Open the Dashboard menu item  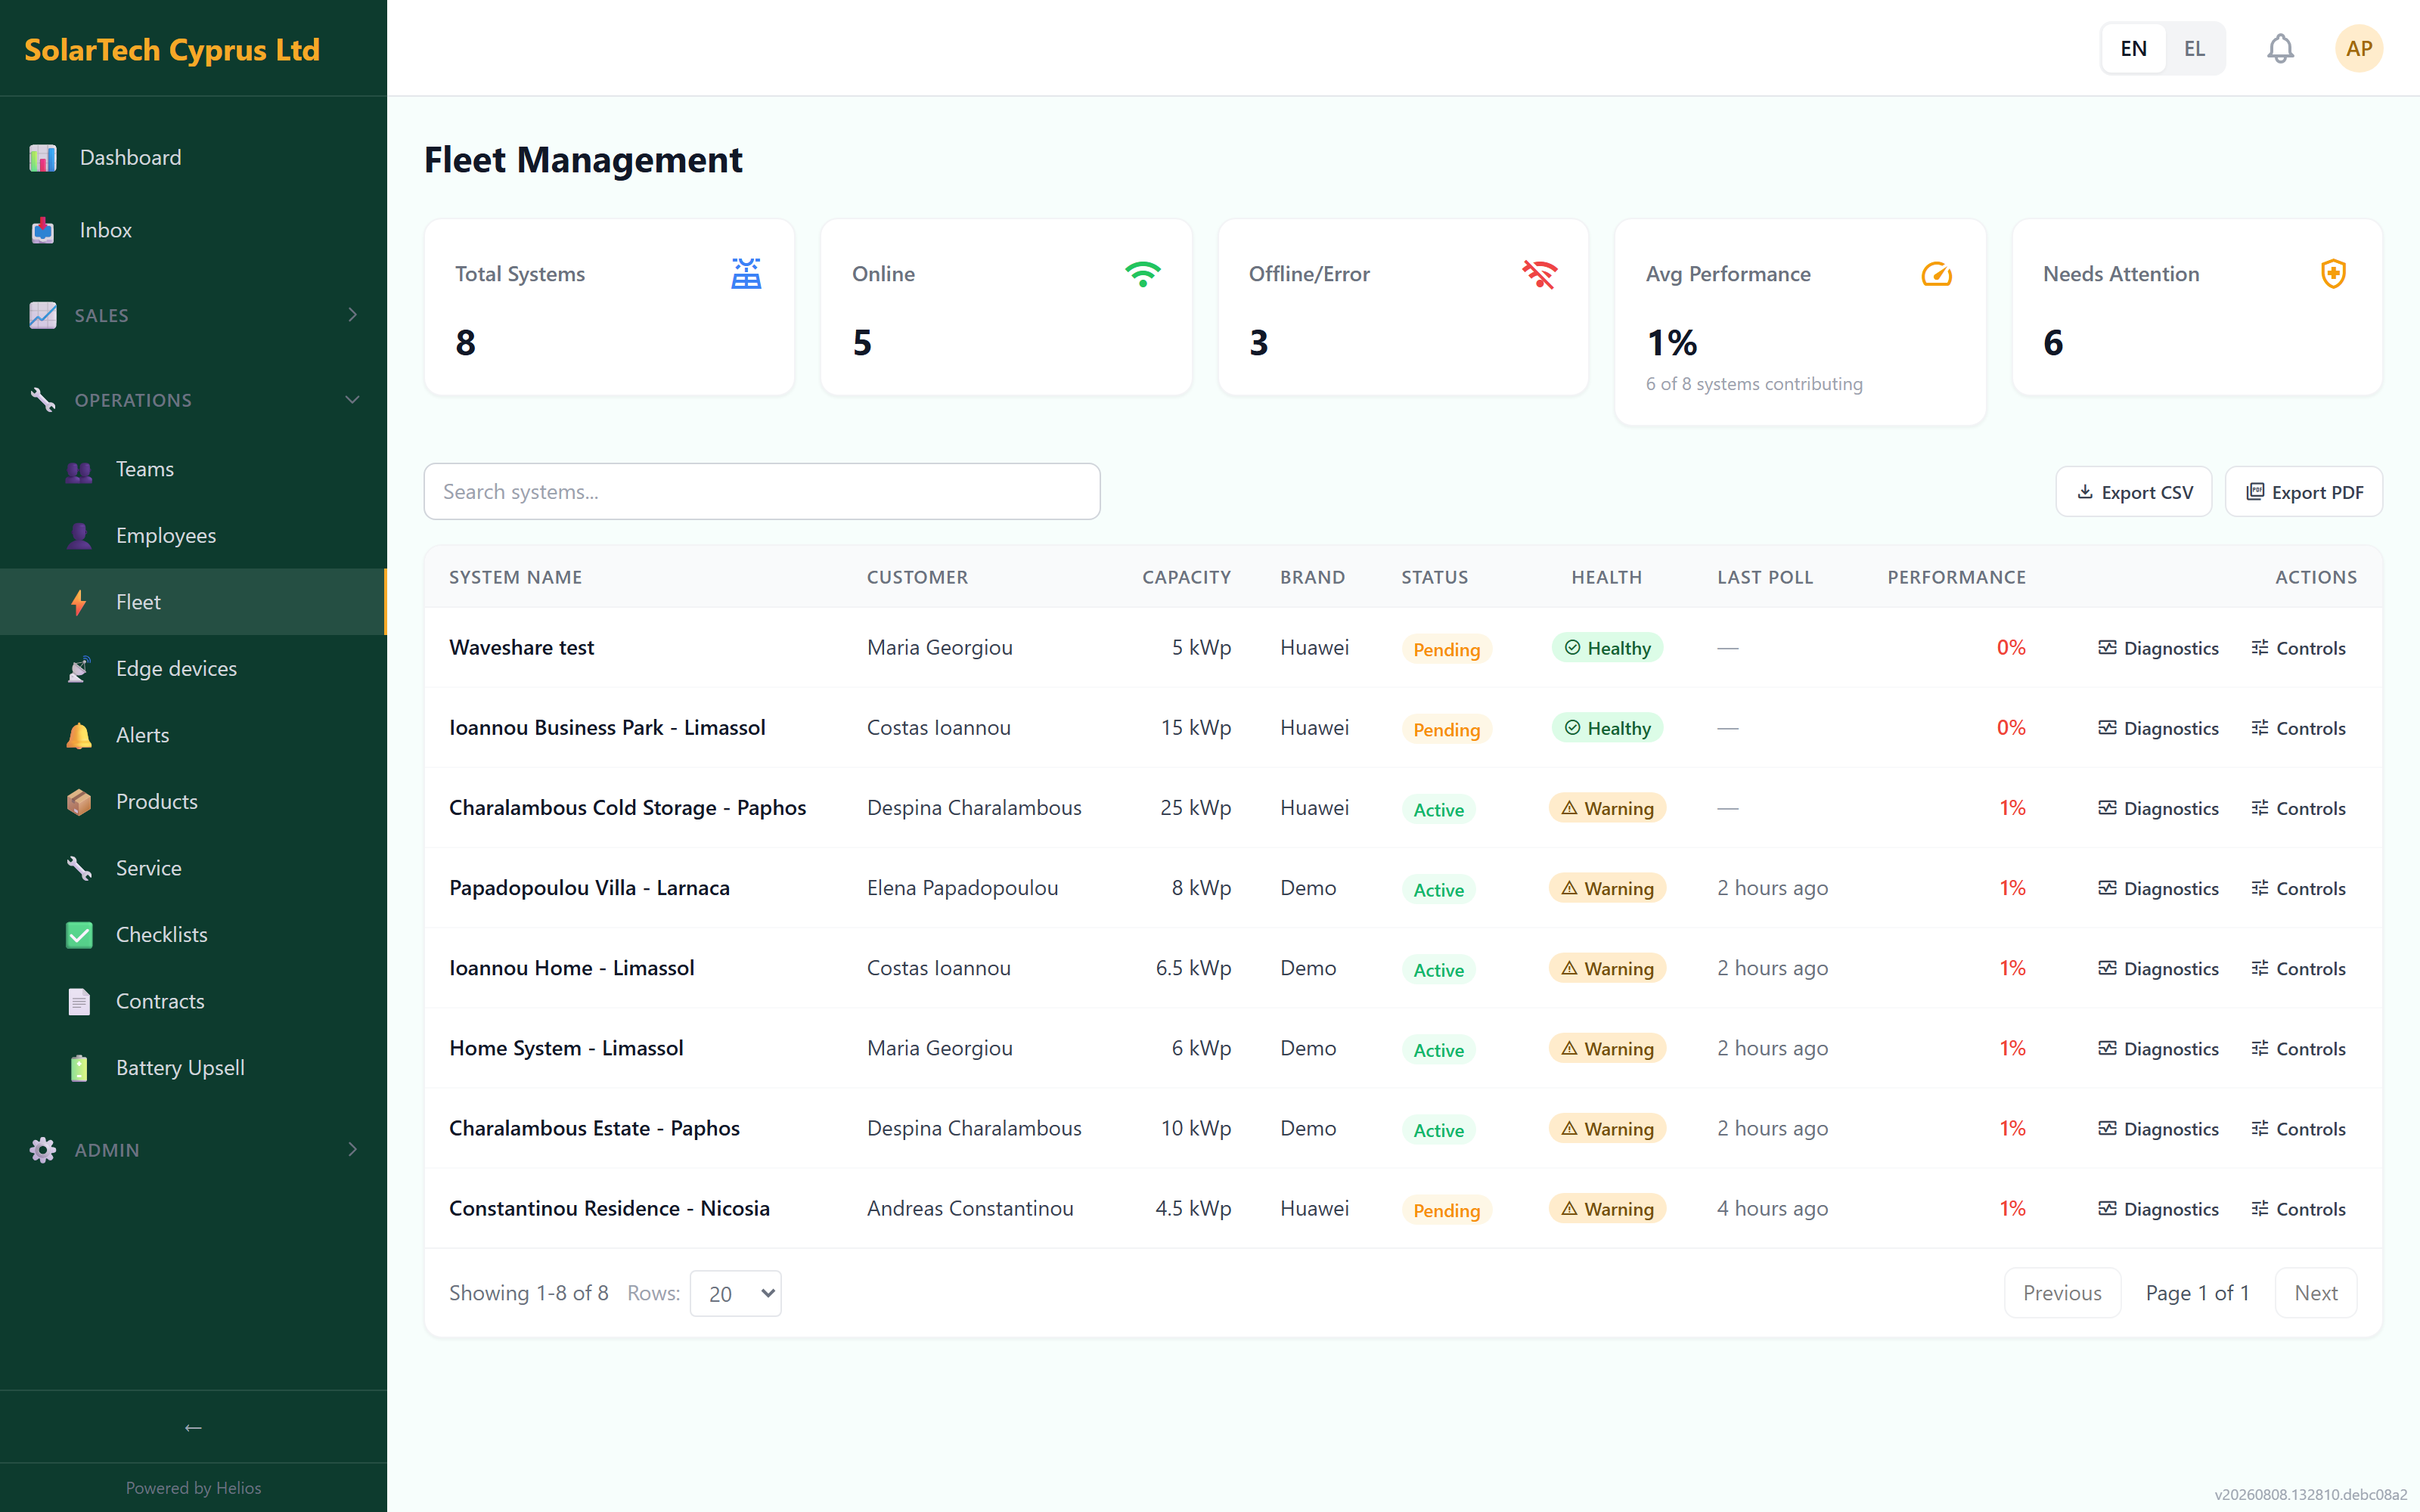pyautogui.click(x=193, y=158)
